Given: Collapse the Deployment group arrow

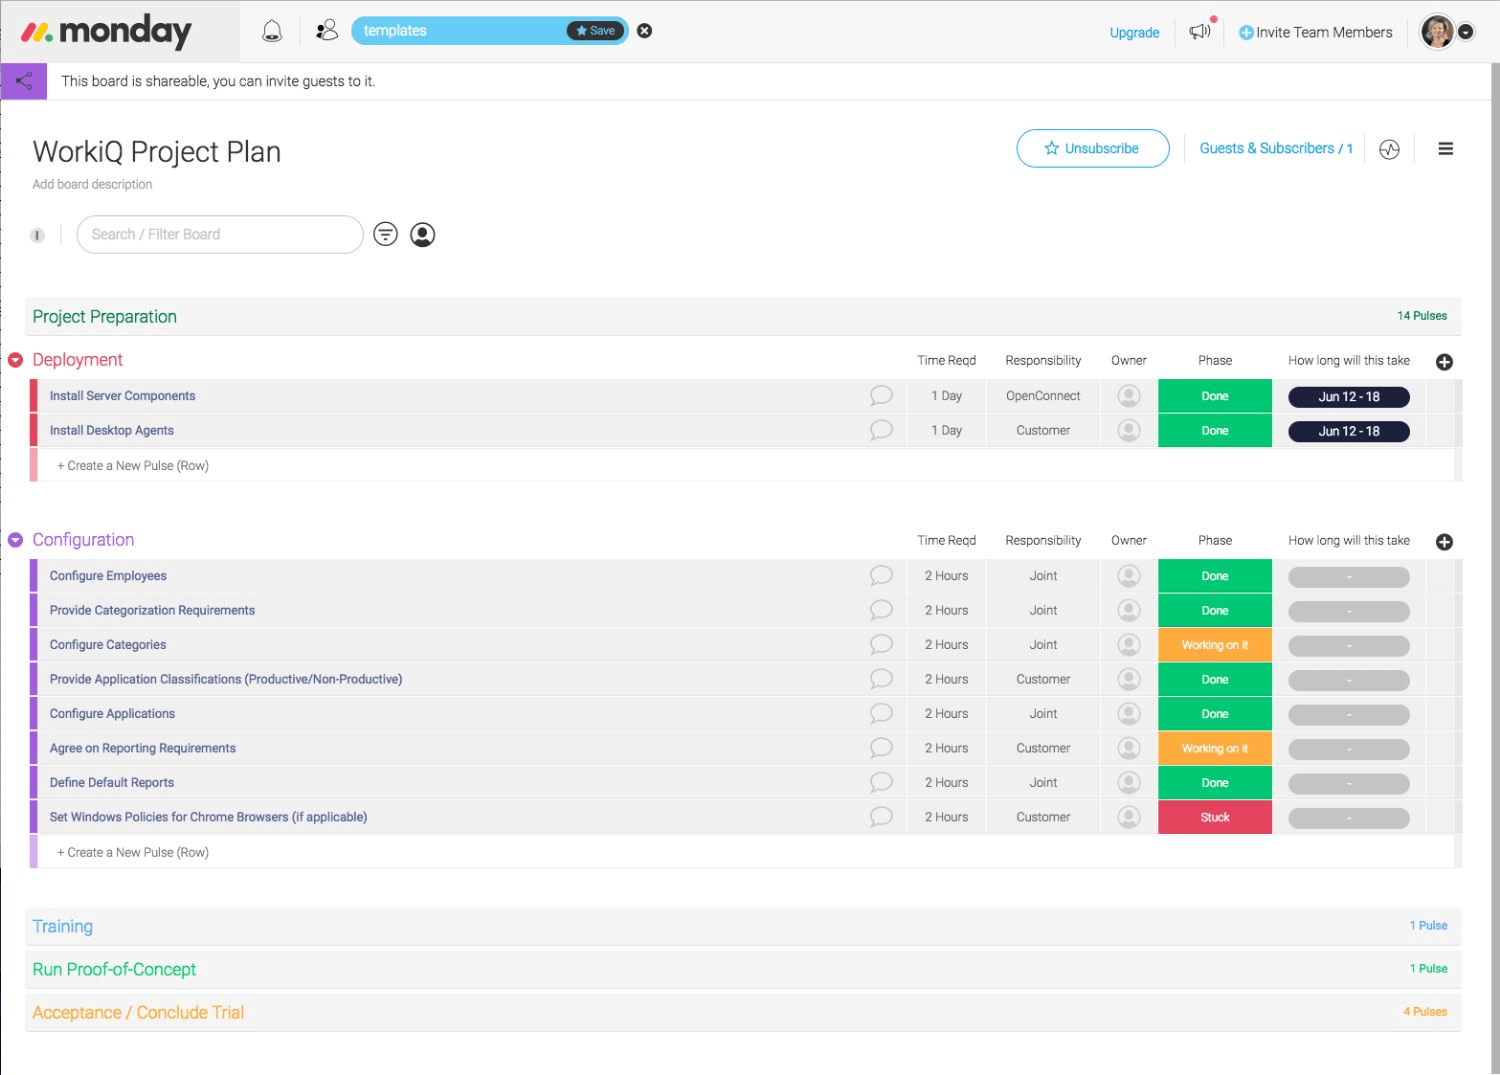Looking at the screenshot, I should tap(15, 360).
